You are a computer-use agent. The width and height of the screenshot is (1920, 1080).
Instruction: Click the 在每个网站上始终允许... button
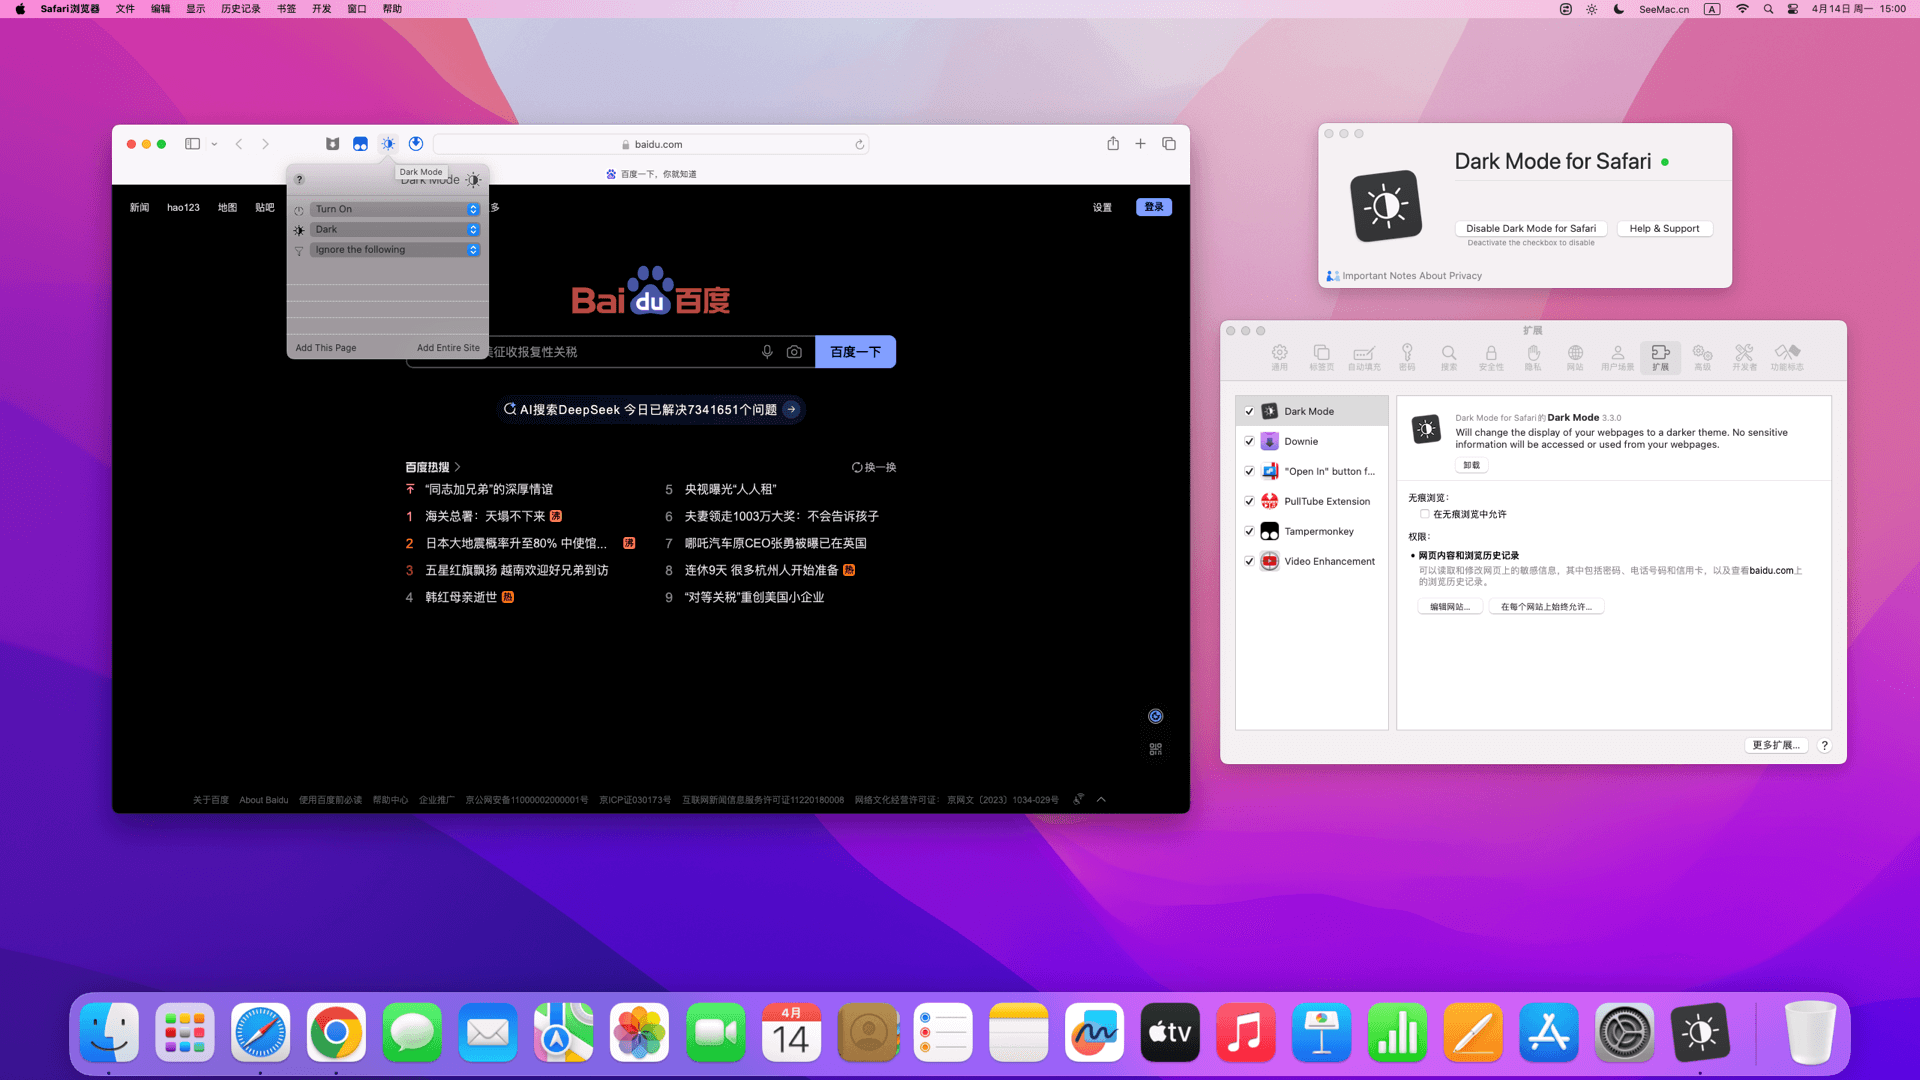tap(1546, 607)
